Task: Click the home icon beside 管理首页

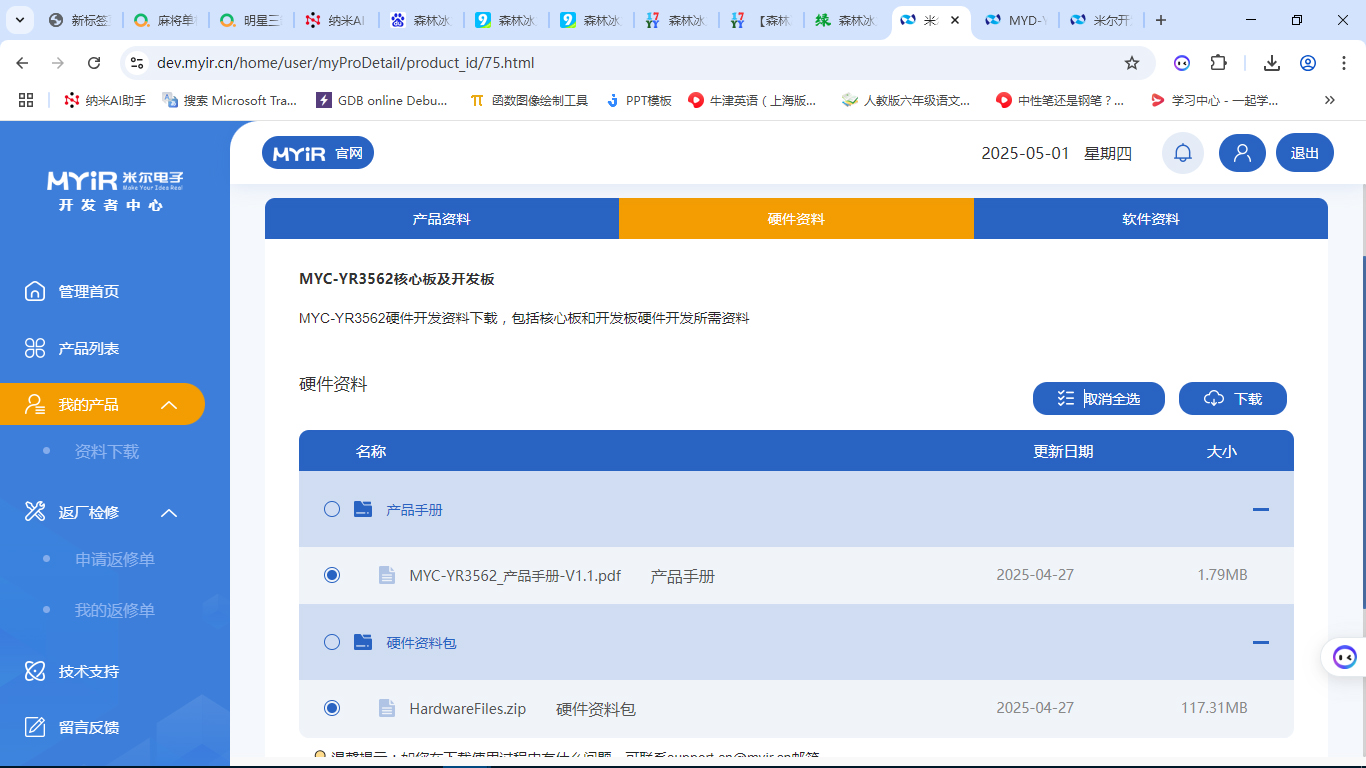Action: [x=35, y=291]
